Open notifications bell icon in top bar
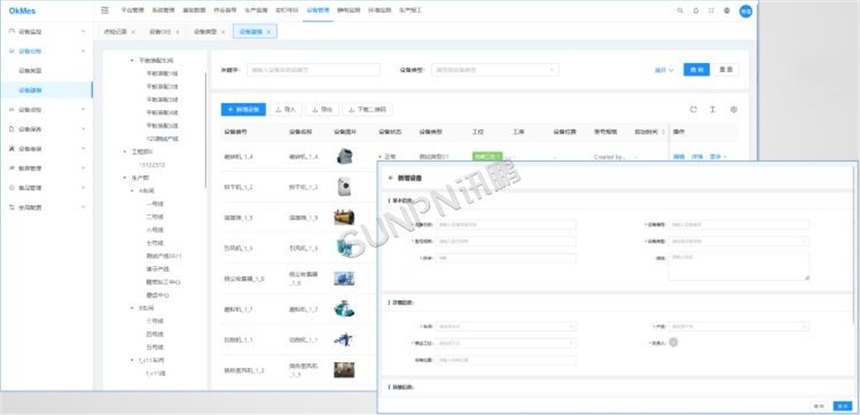 point(695,10)
